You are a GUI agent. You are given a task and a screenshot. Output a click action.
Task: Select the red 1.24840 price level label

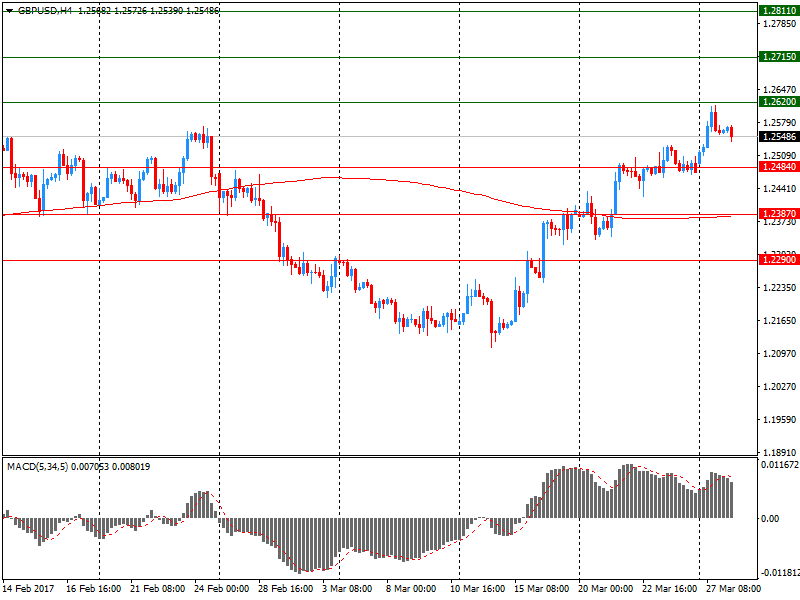[x=778, y=167]
